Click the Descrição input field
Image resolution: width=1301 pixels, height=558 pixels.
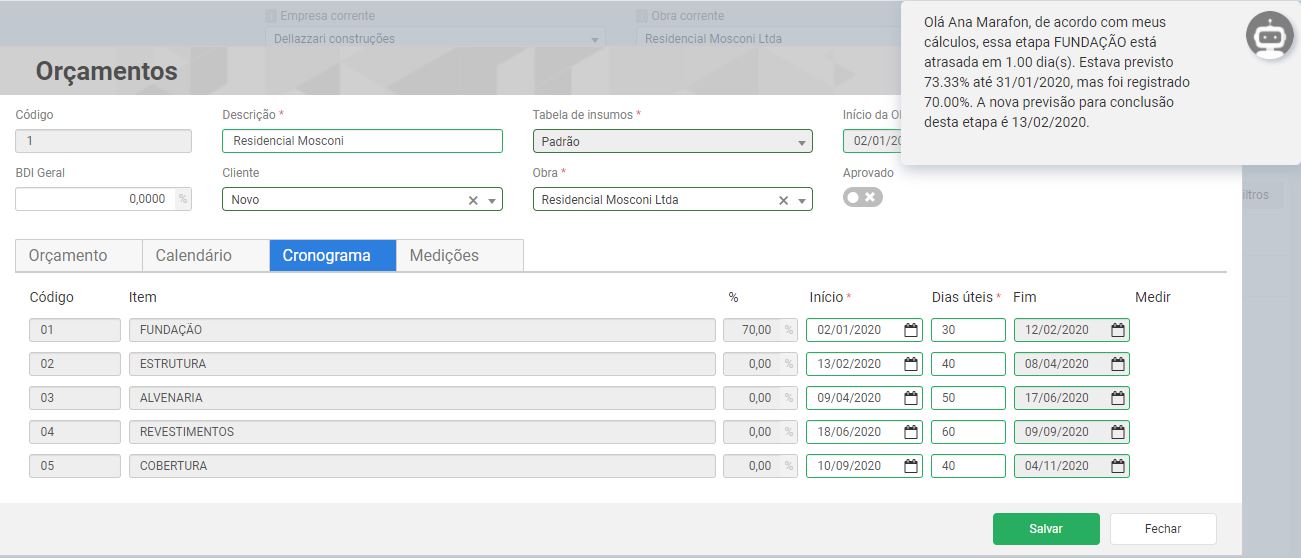point(362,141)
